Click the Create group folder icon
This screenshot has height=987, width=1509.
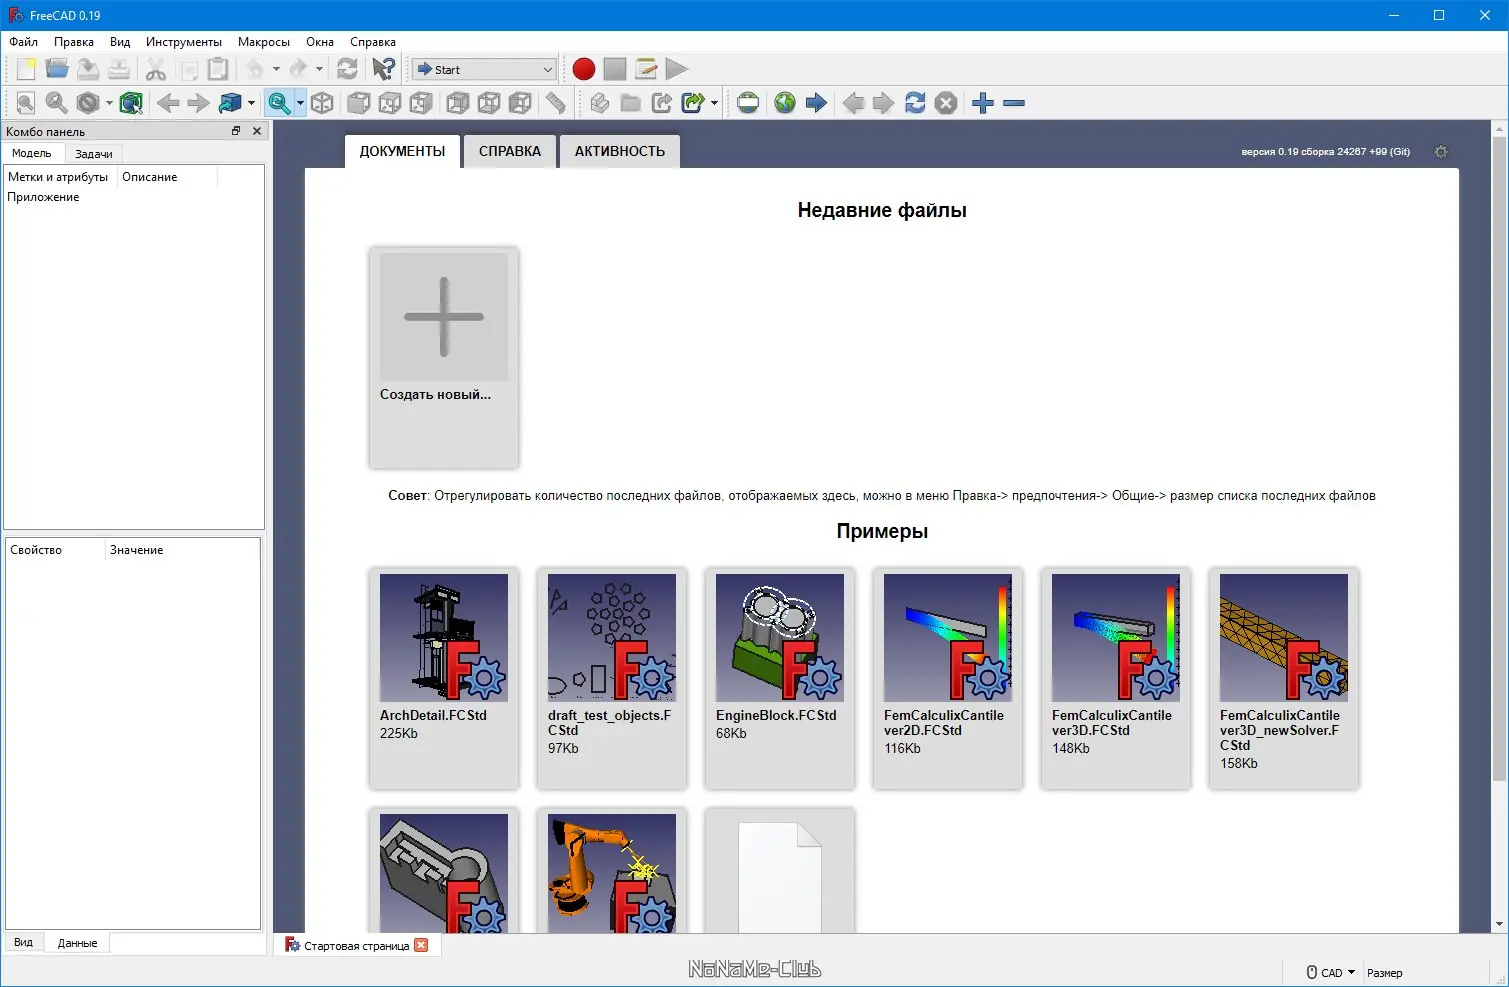pyautogui.click(x=631, y=103)
